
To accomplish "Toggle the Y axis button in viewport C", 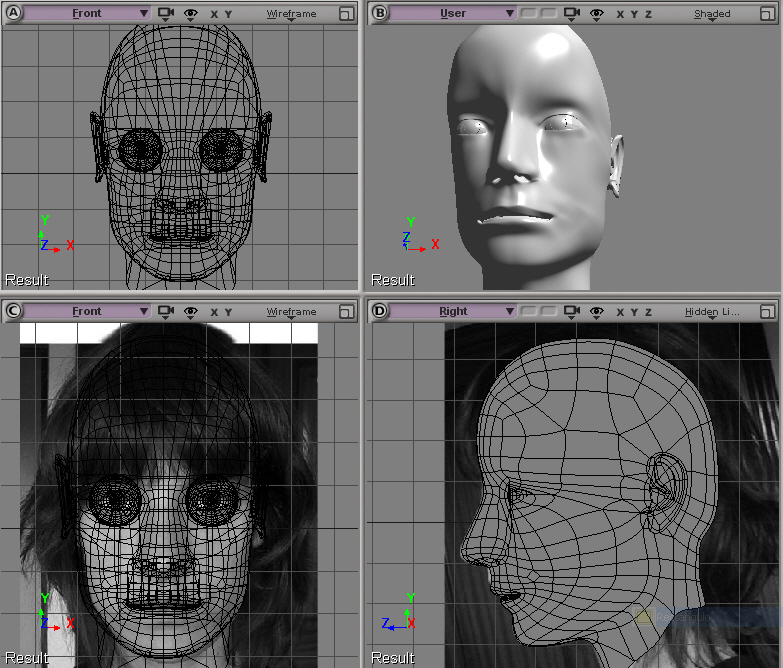I will [x=228, y=313].
